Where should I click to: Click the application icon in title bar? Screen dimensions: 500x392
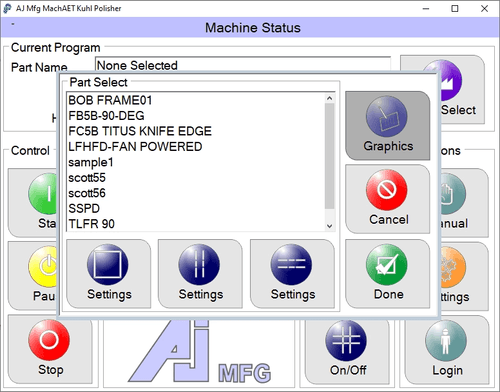(7, 8)
